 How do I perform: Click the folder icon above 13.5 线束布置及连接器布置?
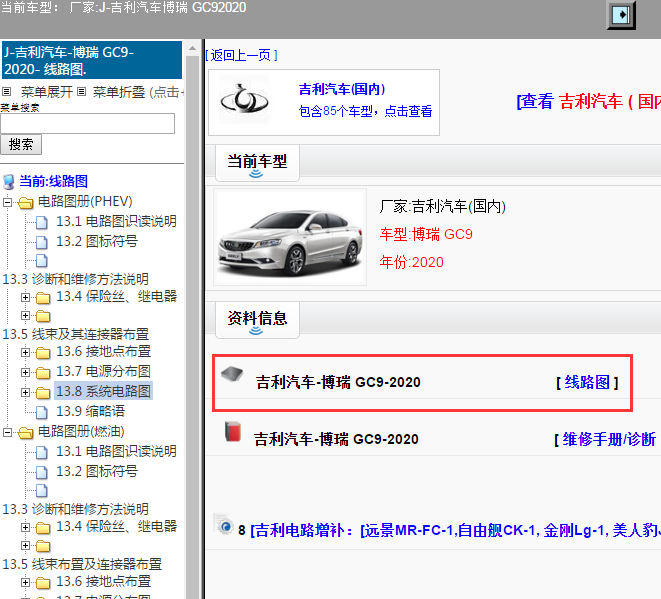tap(43, 546)
